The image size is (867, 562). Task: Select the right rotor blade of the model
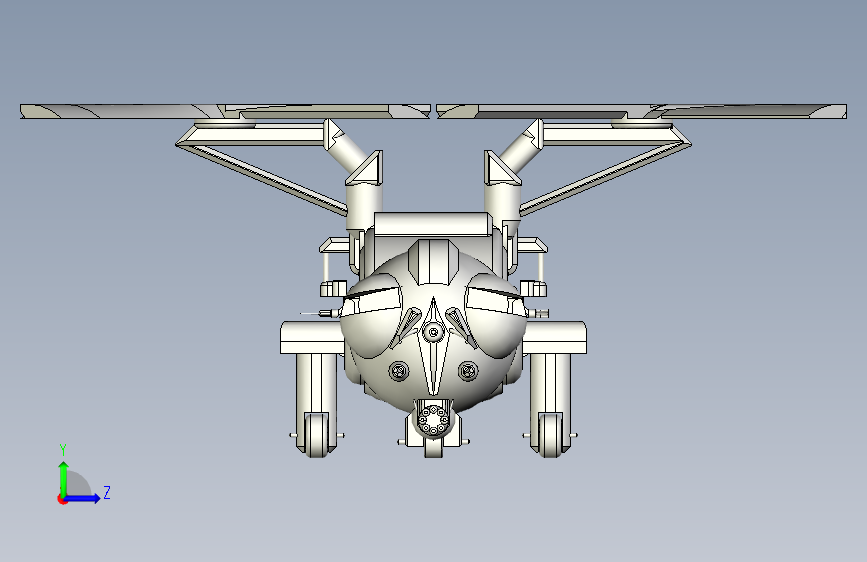[641, 111]
